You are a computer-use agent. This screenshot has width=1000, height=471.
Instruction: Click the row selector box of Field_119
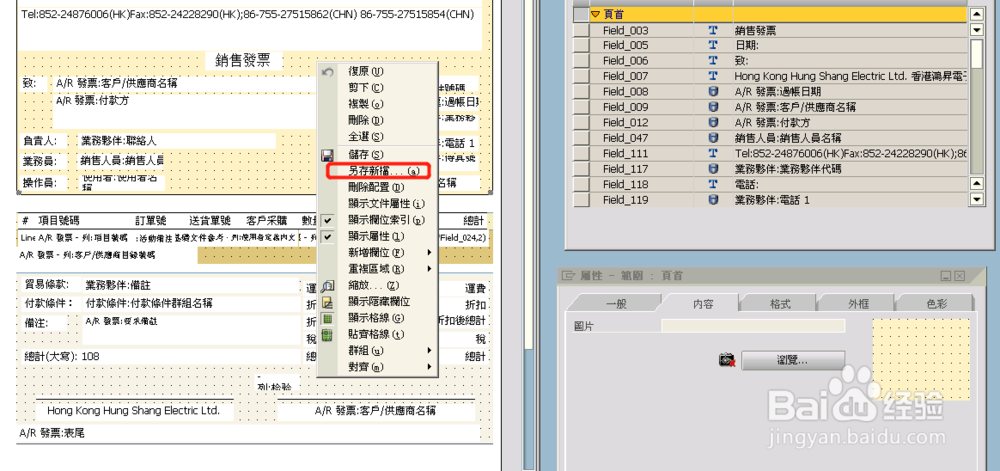pos(580,199)
